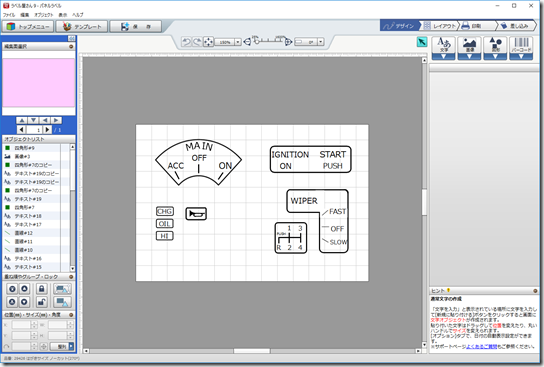The image size is (544, 367).
Task: Click the トップメニュー button
Action: (x=28, y=27)
